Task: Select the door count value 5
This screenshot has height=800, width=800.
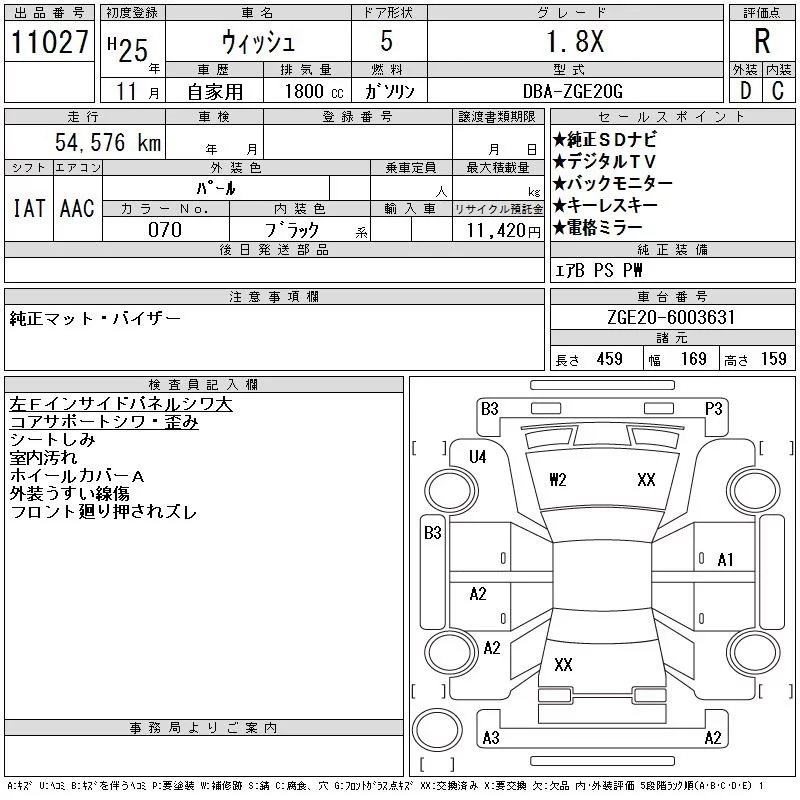Action: [x=387, y=41]
